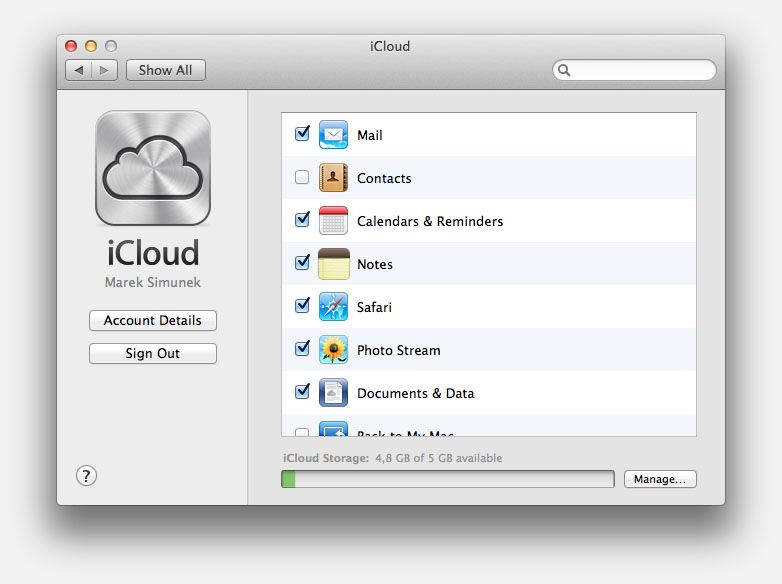The image size is (782, 584).
Task: Uncheck Documents & Data checkbox
Action: pyautogui.click(x=302, y=391)
